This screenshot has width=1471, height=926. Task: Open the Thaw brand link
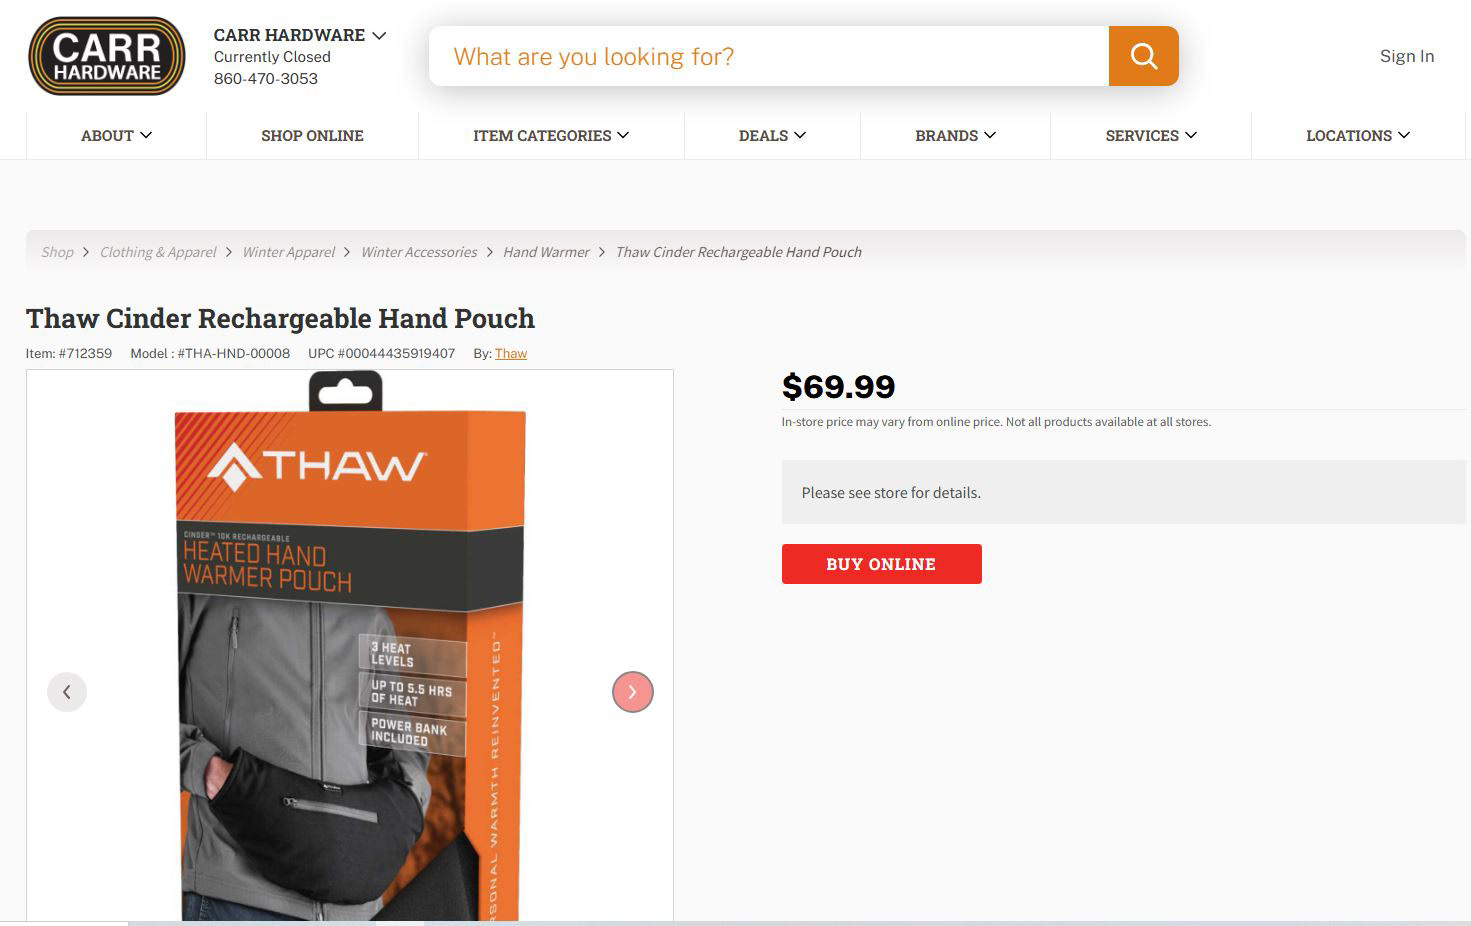coord(510,353)
